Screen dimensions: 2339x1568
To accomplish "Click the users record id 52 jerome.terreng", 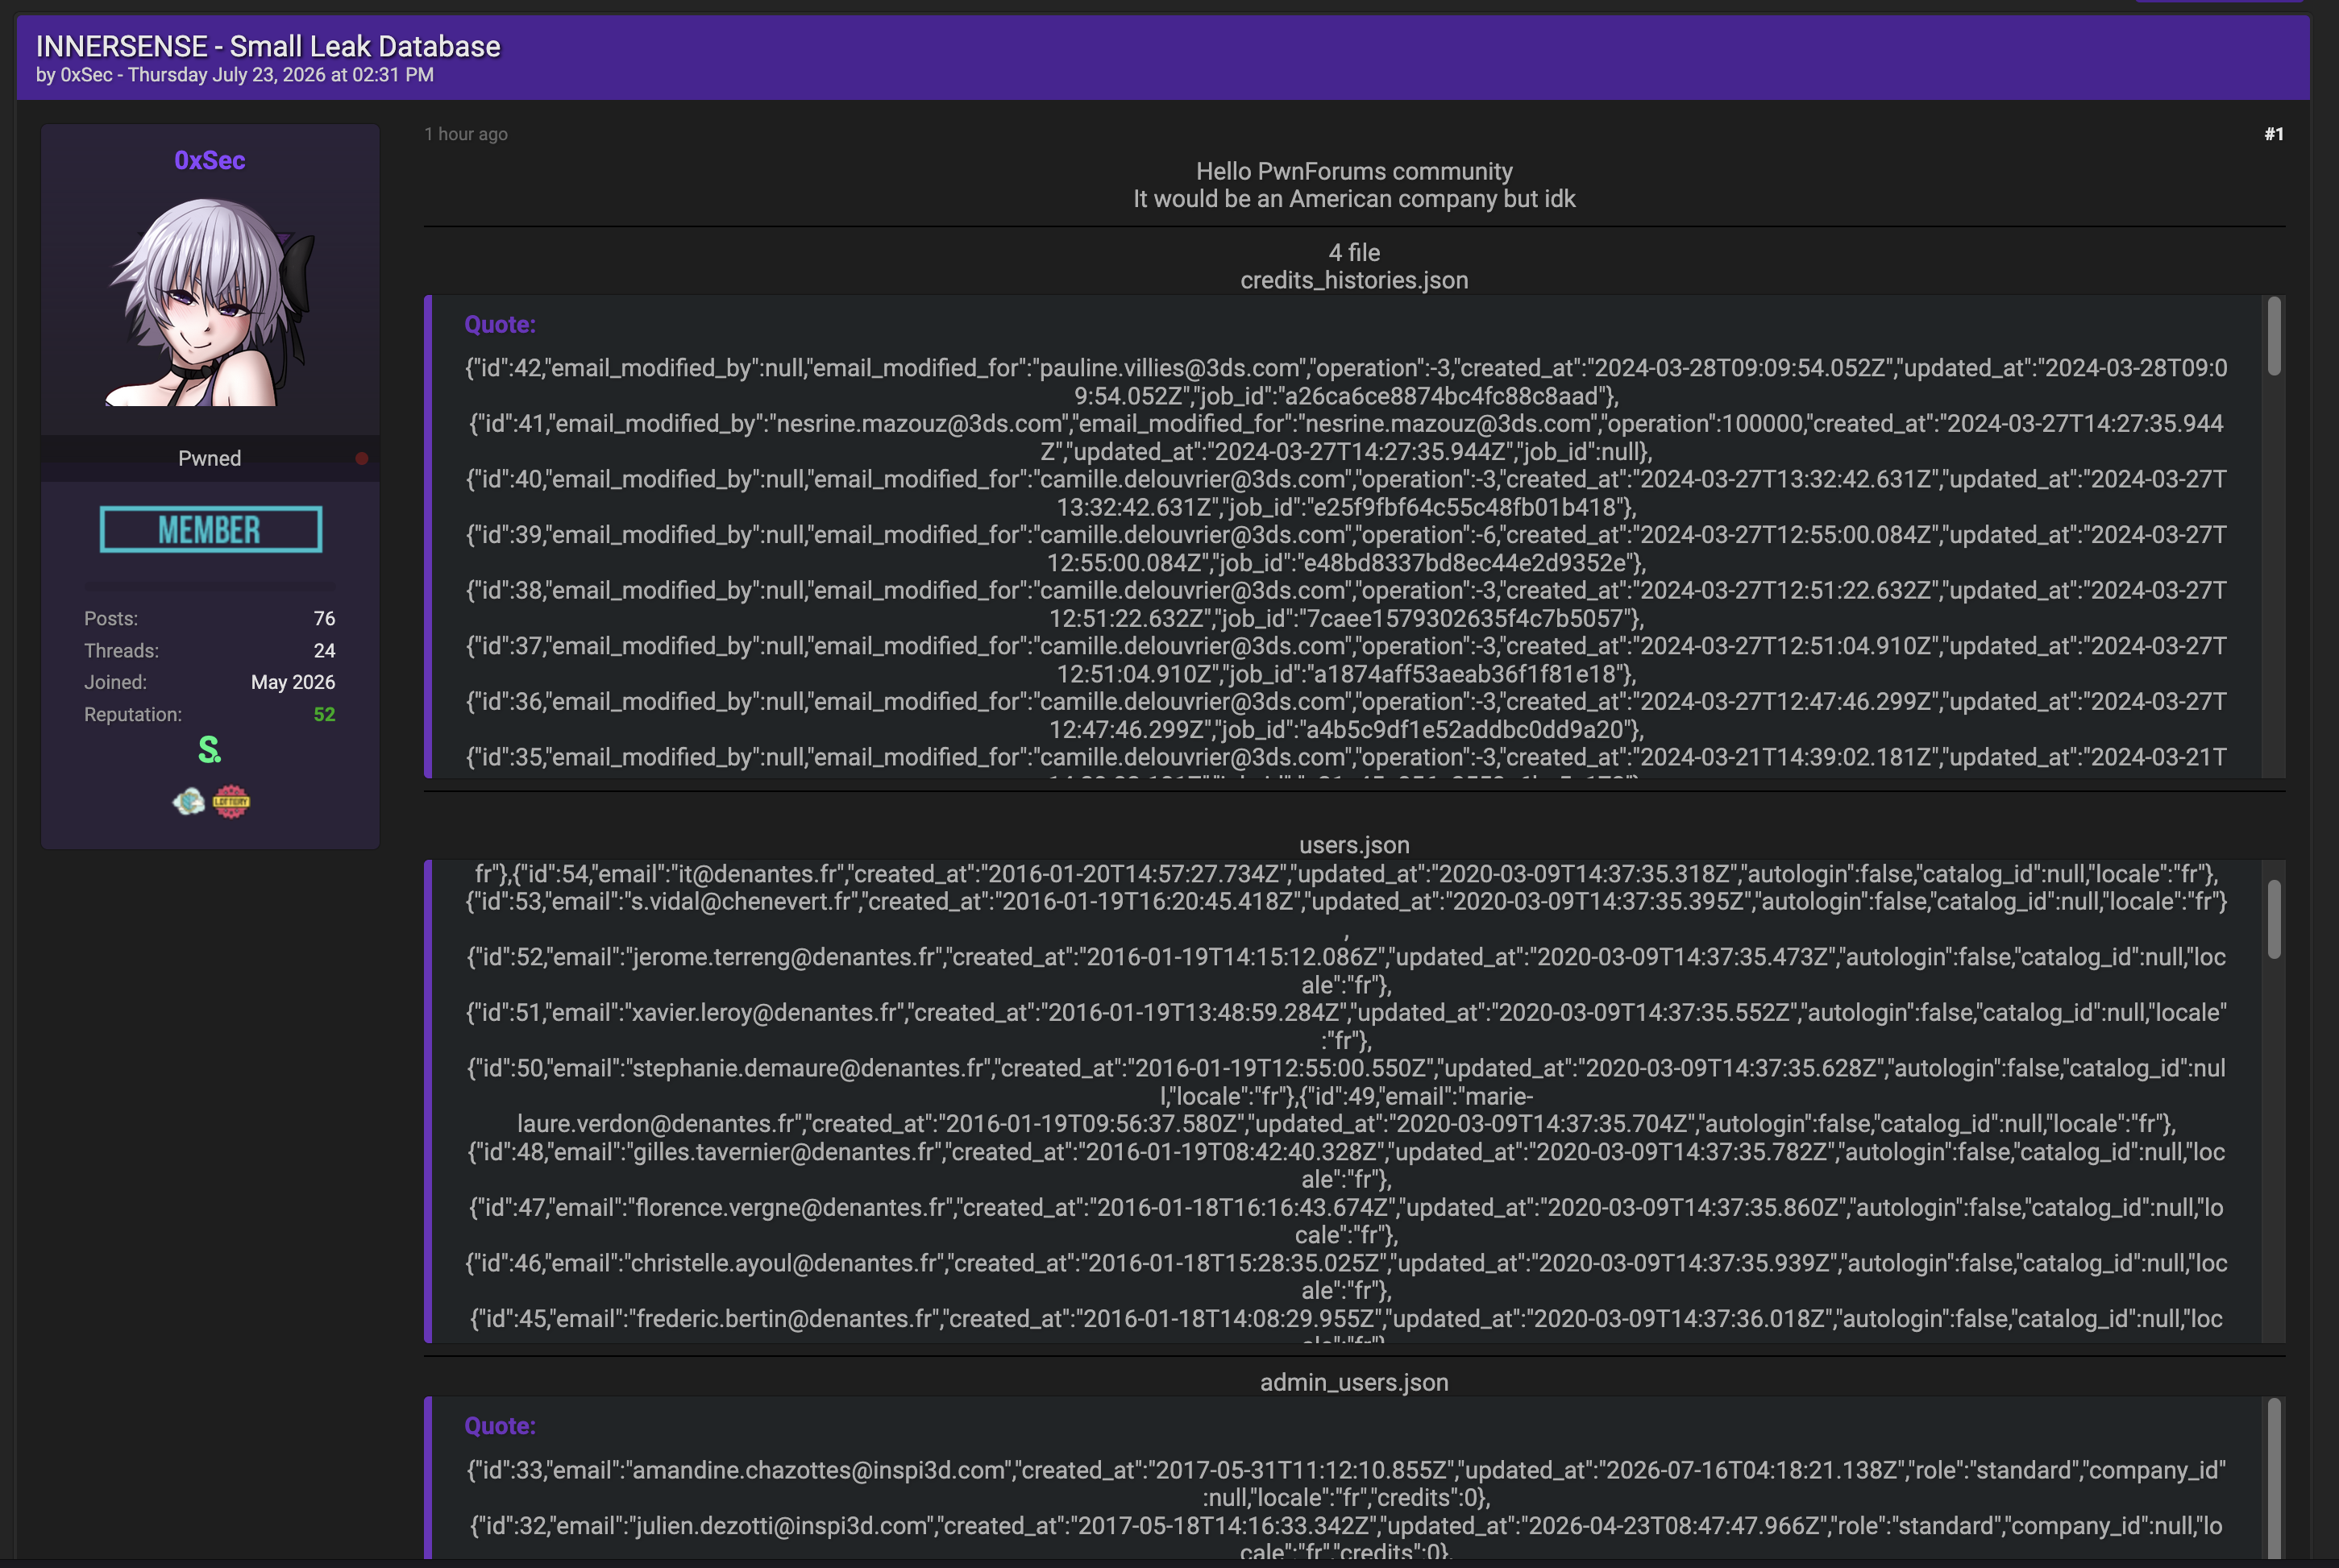I will [x=1346, y=971].
